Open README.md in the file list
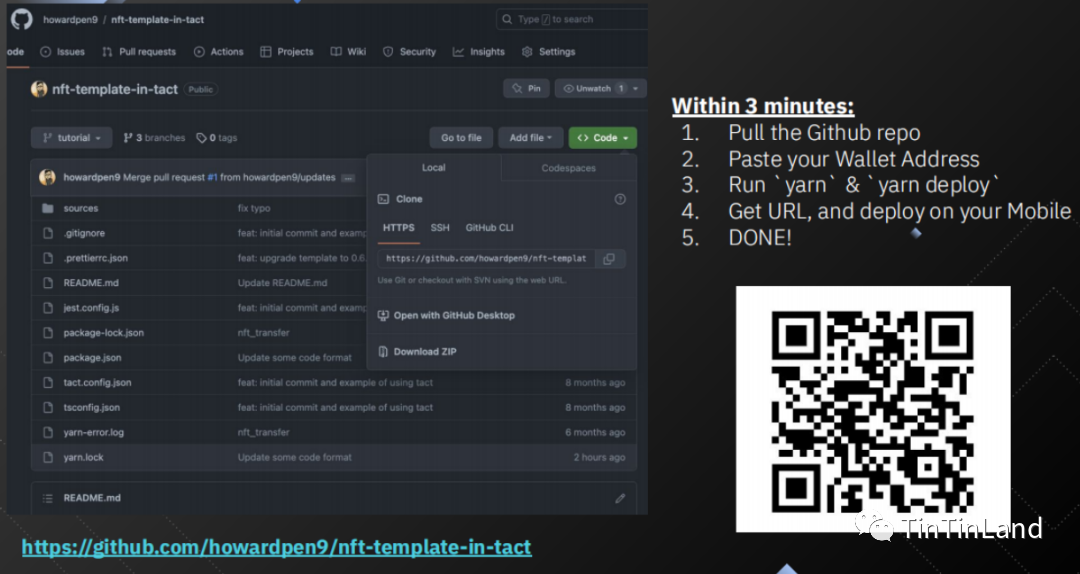The height and width of the screenshot is (574, 1080). point(91,283)
